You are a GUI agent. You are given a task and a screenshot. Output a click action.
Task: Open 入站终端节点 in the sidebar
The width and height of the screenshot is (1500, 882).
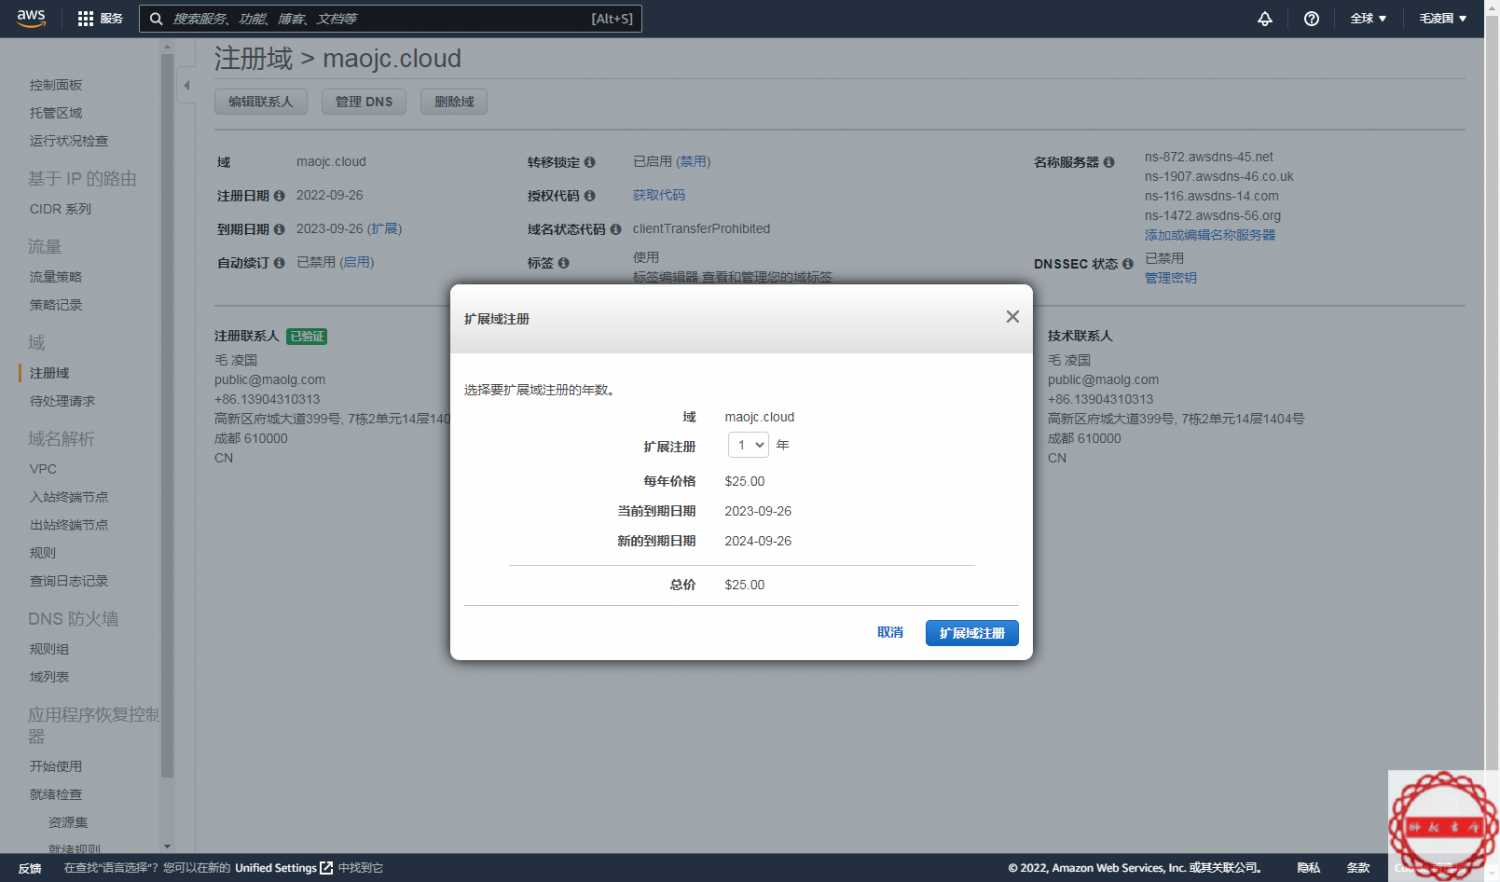pyautogui.click(x=69, y=497)
